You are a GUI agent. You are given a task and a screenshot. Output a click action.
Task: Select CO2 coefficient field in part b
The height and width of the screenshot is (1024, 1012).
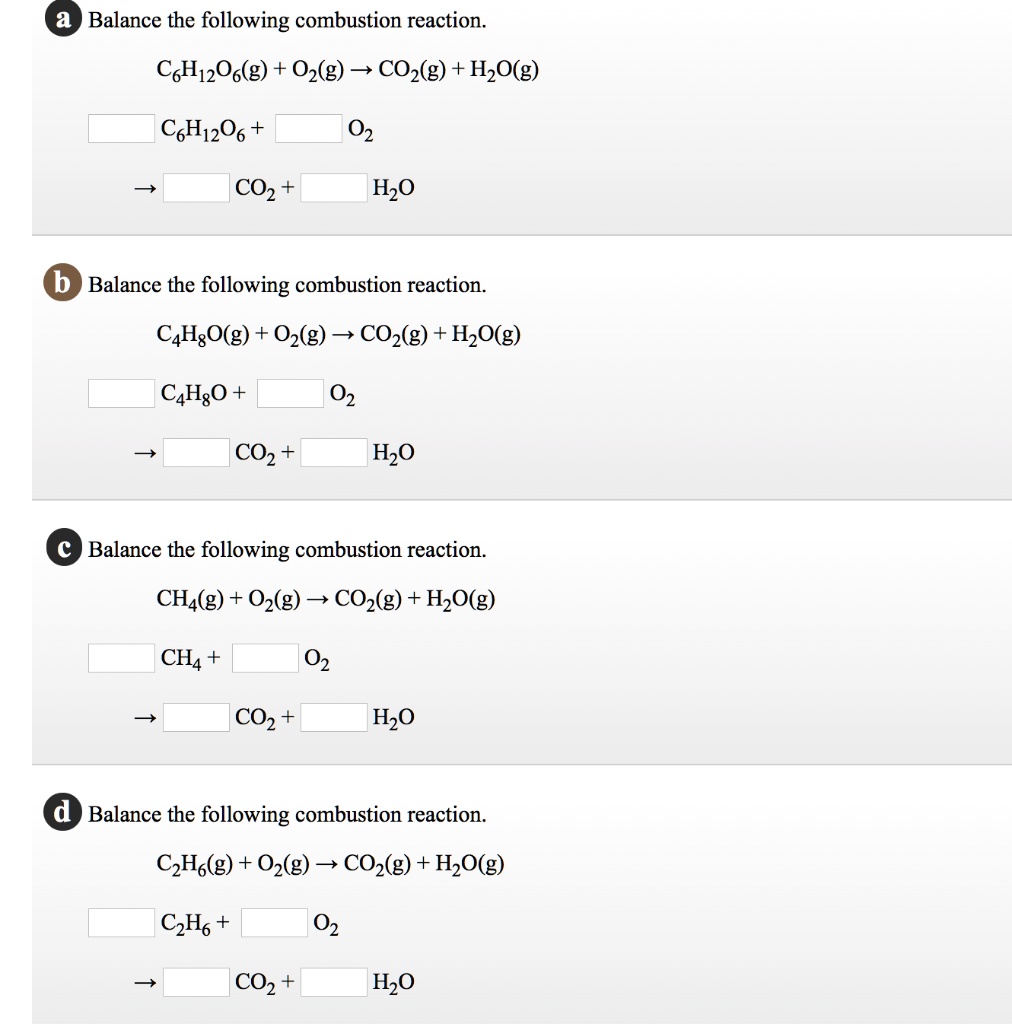pos(196,453)
